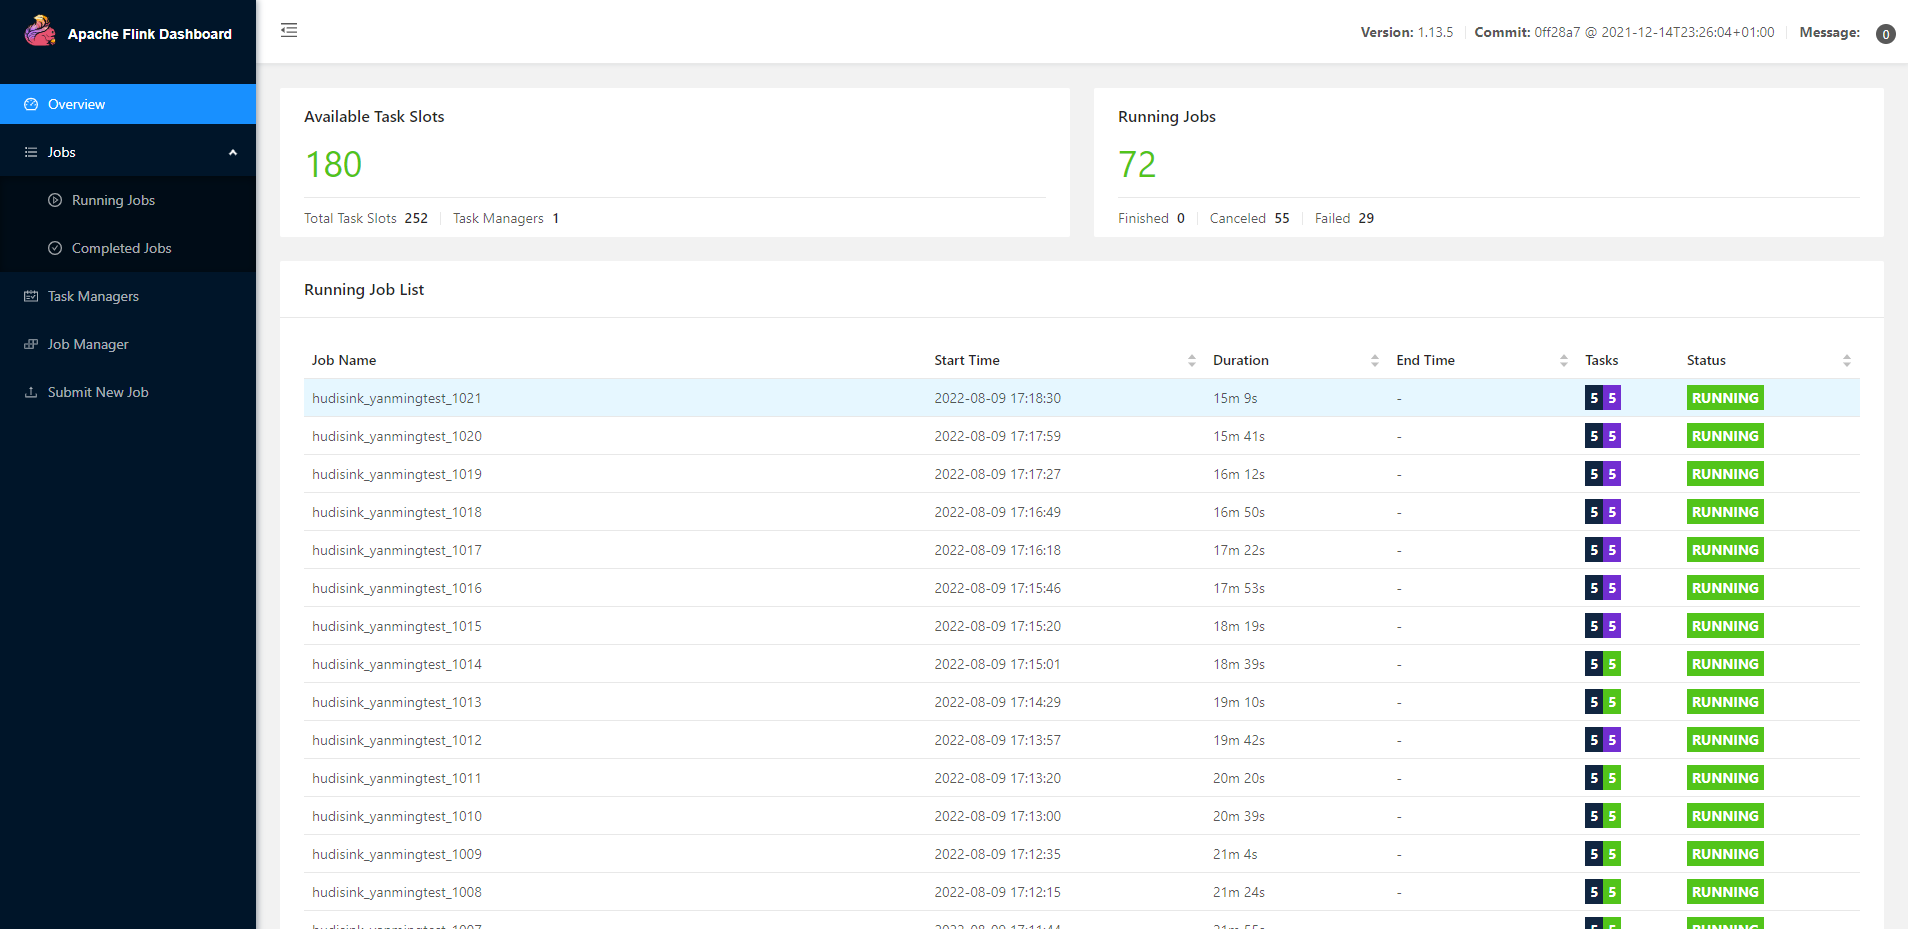Sort table by Duration sorter arrows
Image resolution: width=1920 pixels, height=929 pixels.
(x=1375, y=361)
